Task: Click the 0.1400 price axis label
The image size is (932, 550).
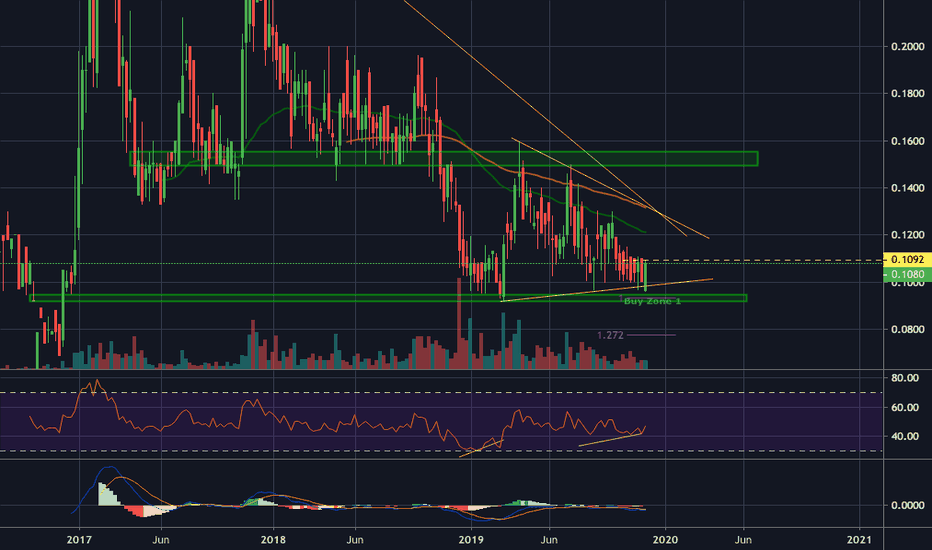Action: 908,188
